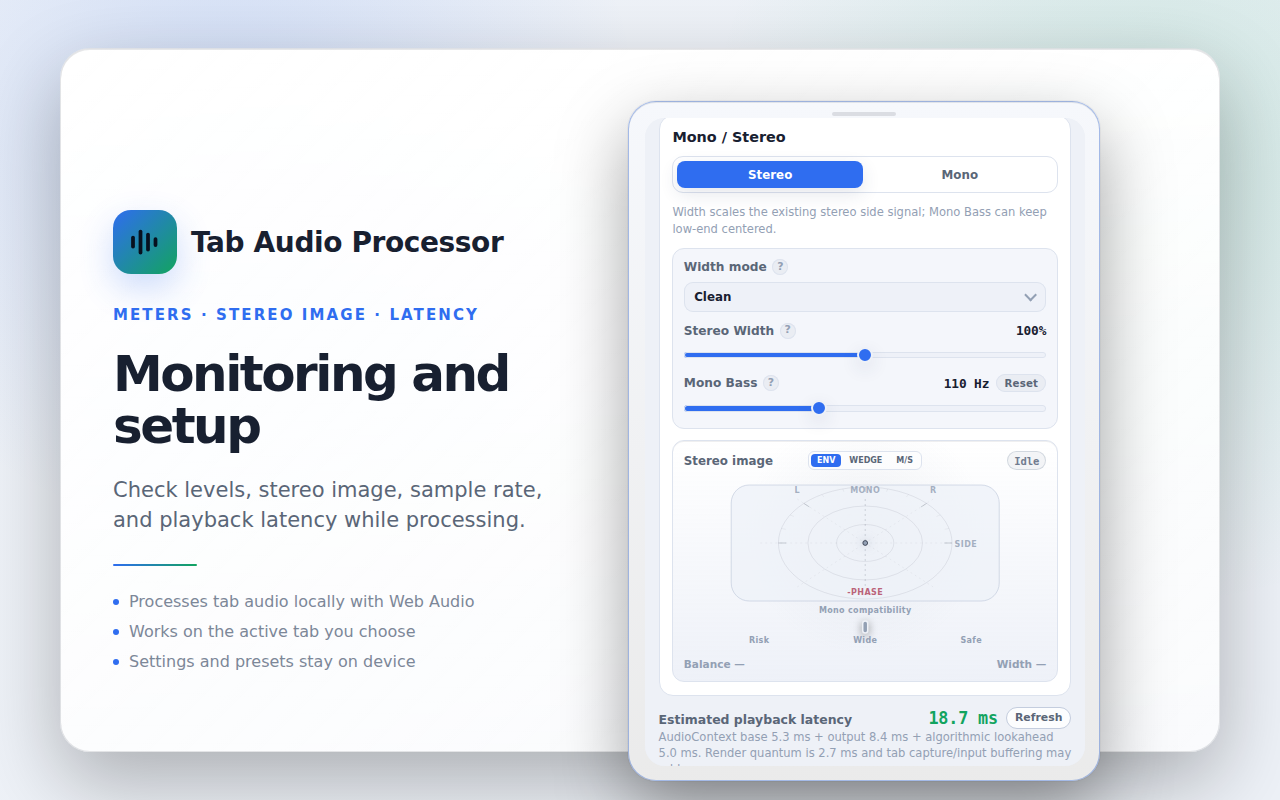Switch stereo image view to M/S

[904, 460]
